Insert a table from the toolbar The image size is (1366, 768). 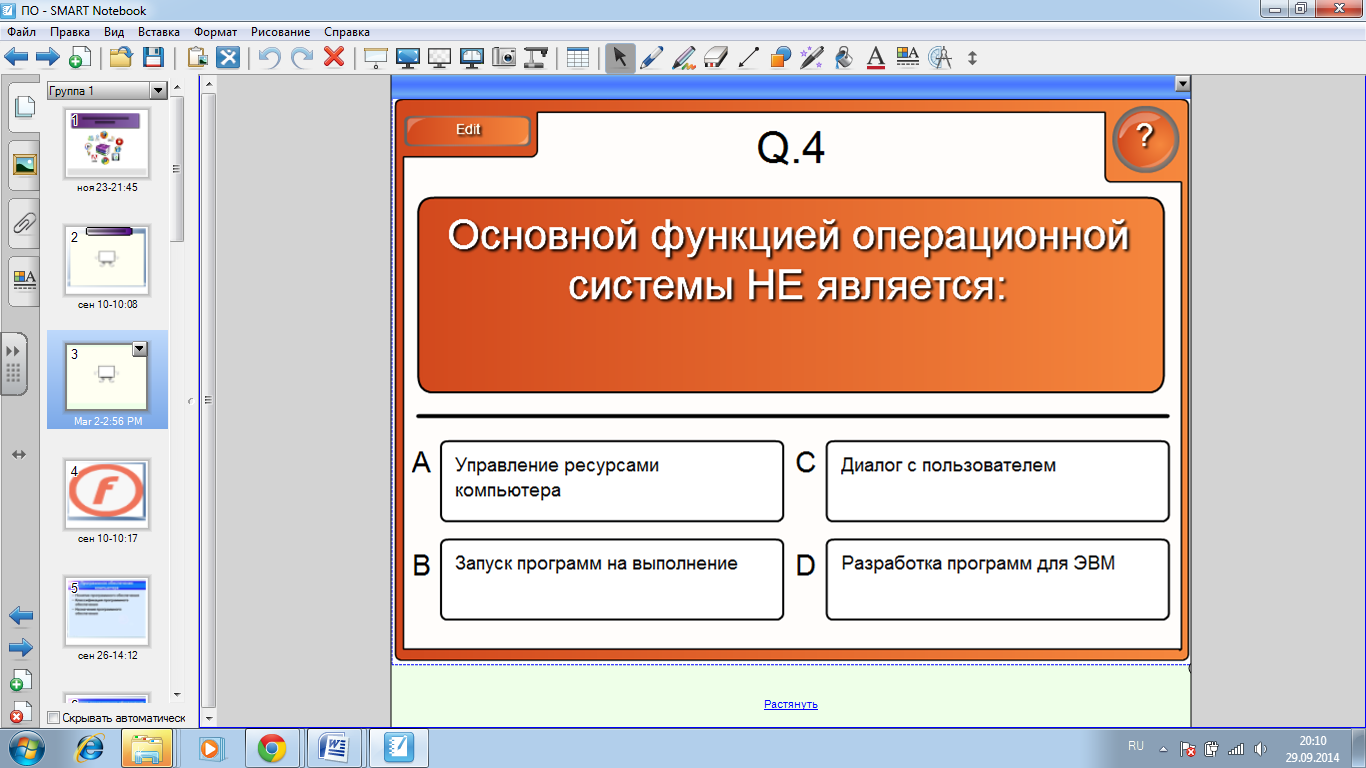pyautogui.click(x=578, y=57)
